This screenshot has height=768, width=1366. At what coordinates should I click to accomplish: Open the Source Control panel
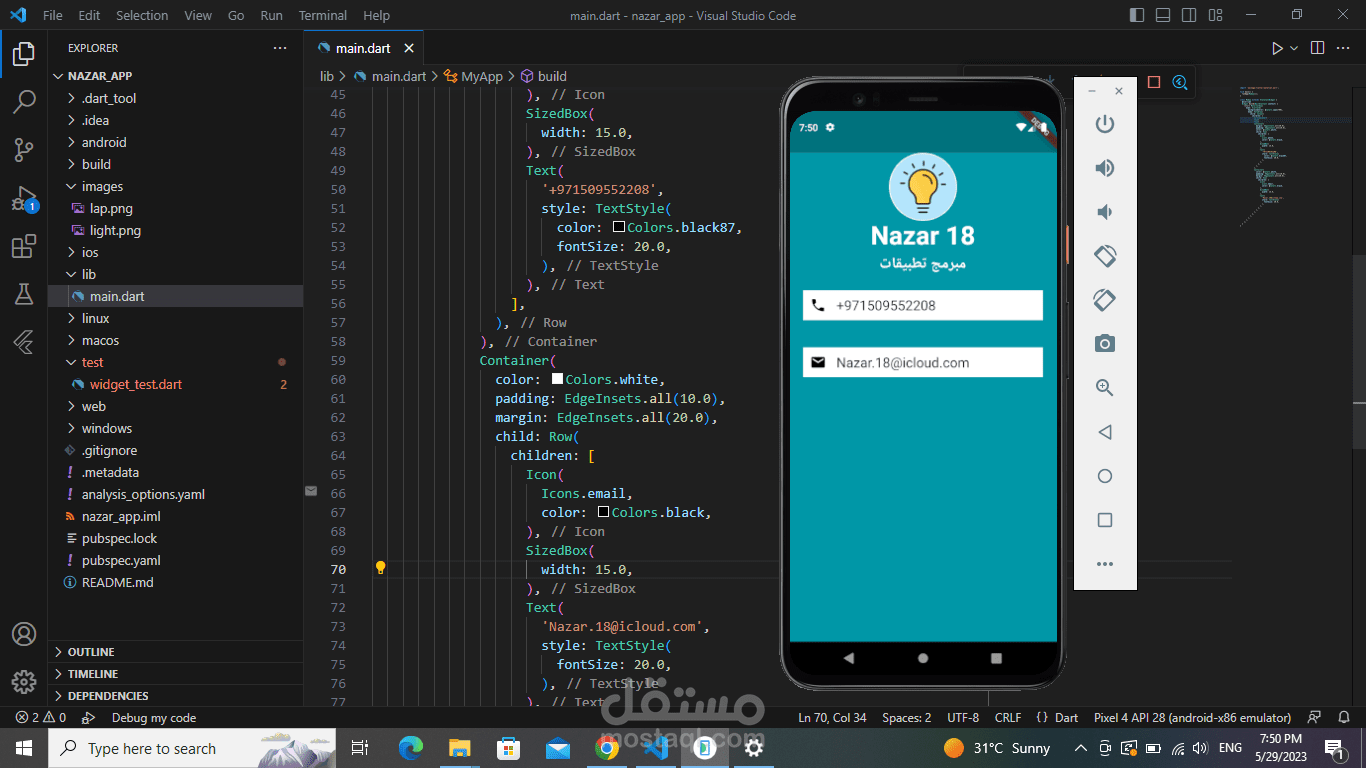[x=24, y=149]
